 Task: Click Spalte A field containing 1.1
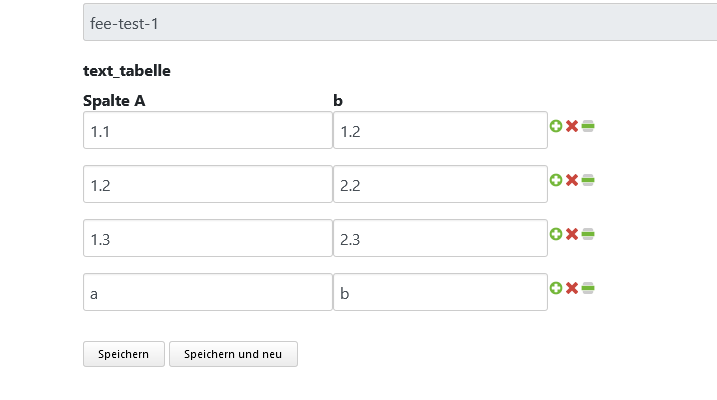[x=207, y=130]
